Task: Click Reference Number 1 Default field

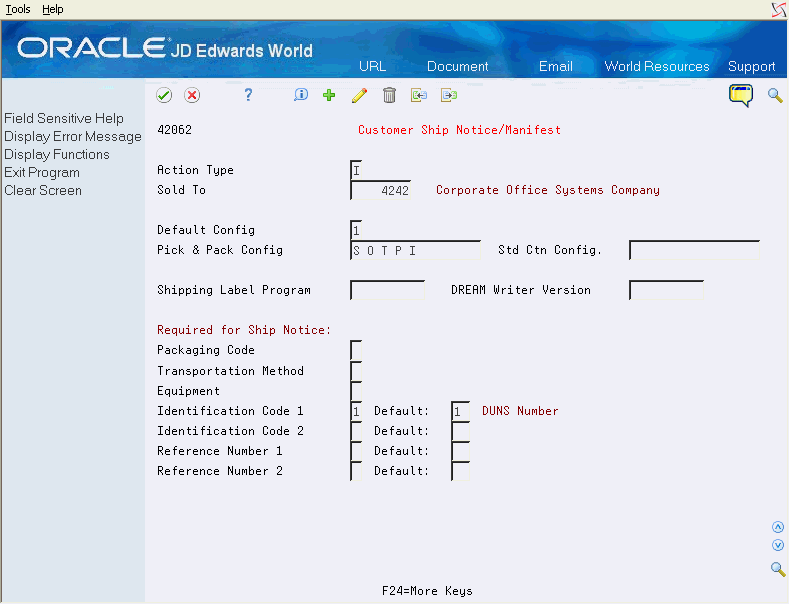Action: [x=460, y=451]
